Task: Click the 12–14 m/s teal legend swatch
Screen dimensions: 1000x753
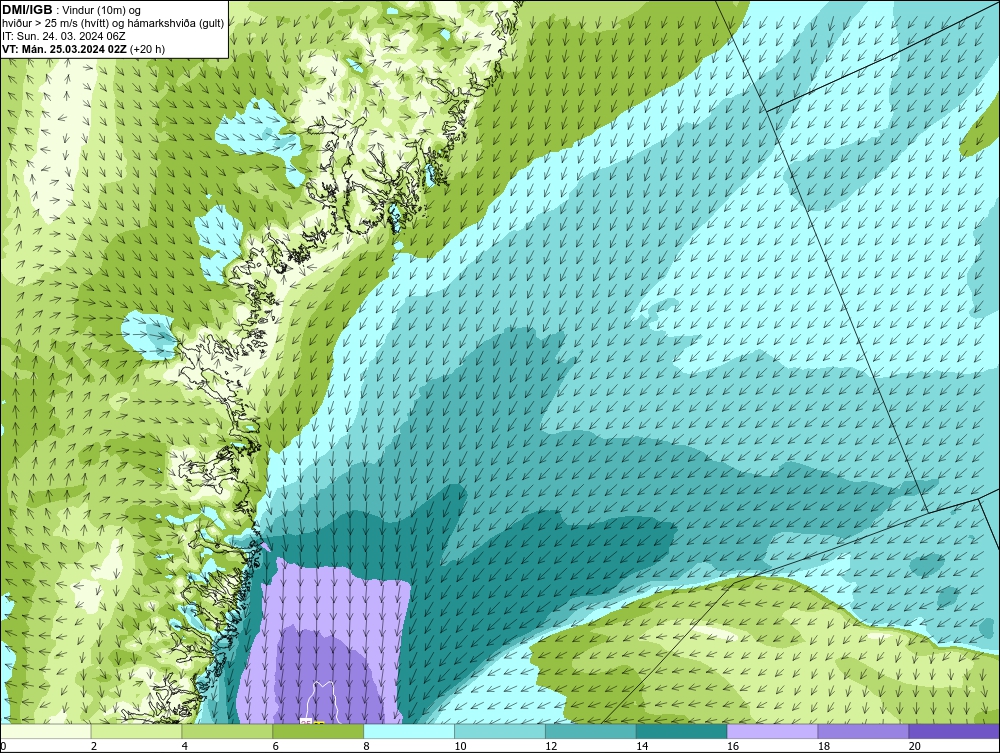Action: click(x=591, y=731)
